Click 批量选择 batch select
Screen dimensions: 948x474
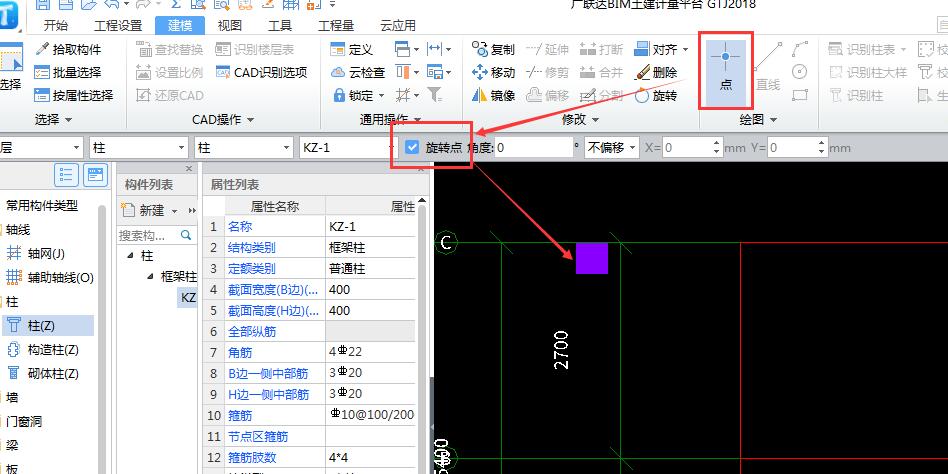68,73
